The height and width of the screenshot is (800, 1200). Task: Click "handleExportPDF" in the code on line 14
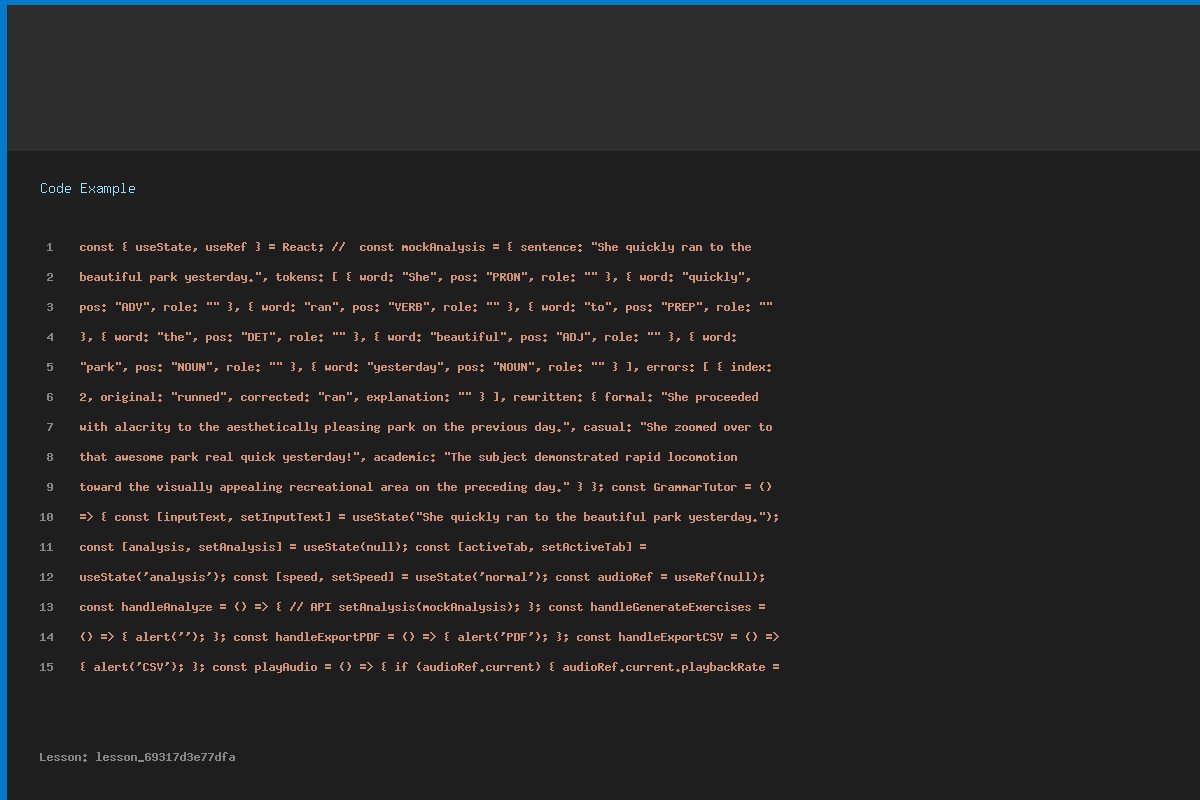328,637
